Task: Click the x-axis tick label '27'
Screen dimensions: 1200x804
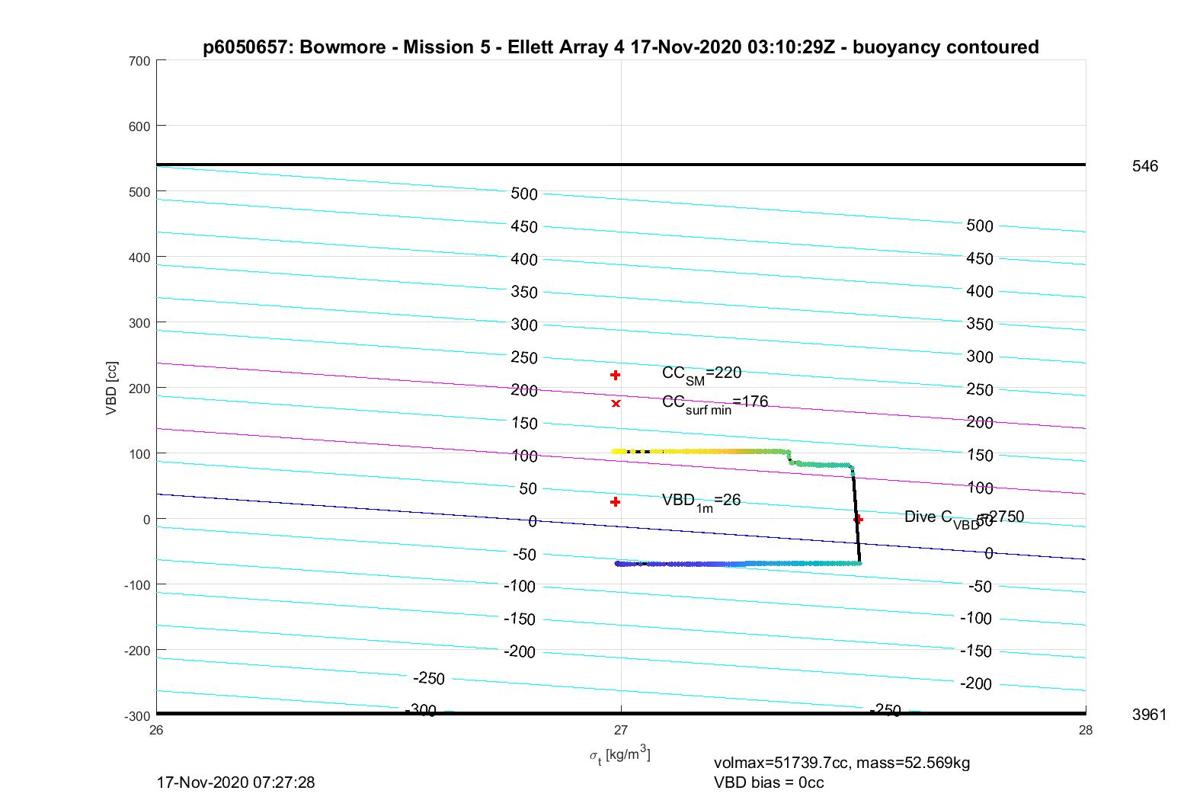Action: [621, 730]
